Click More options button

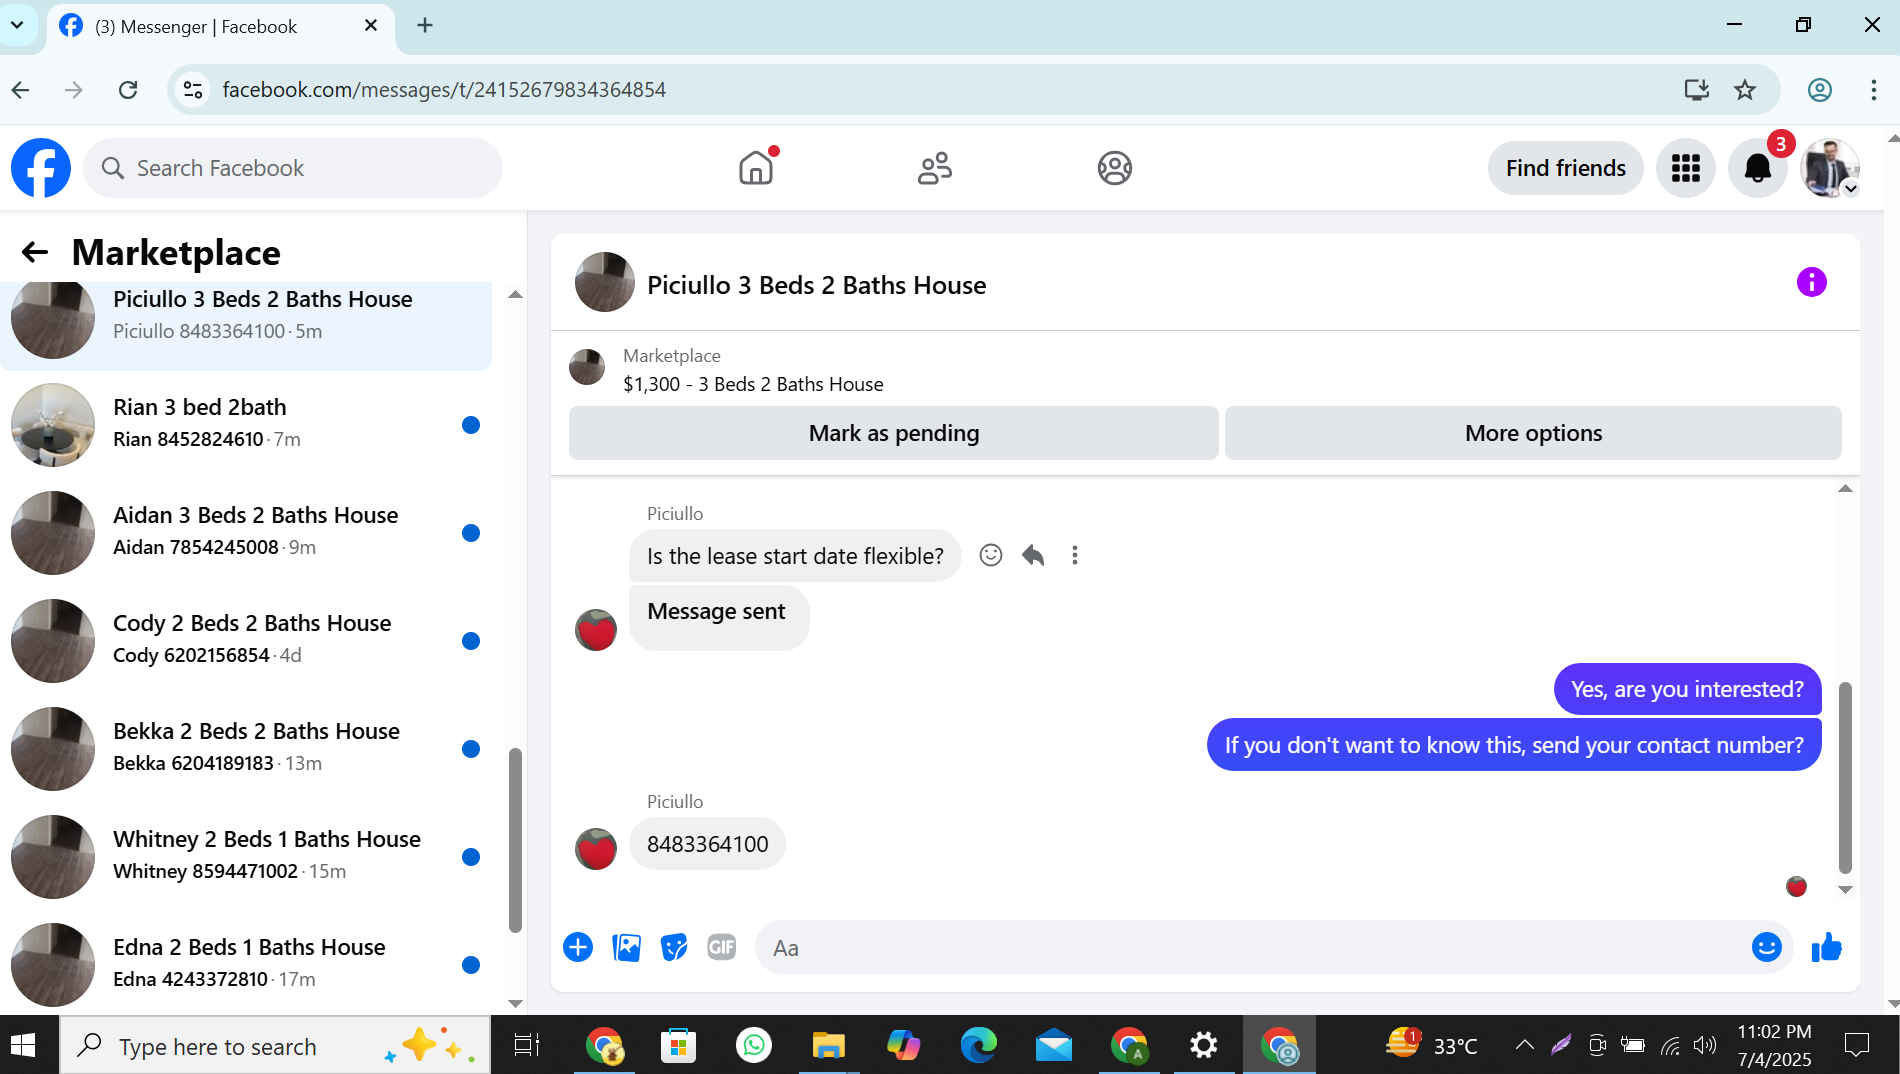tap(1533, 433)
